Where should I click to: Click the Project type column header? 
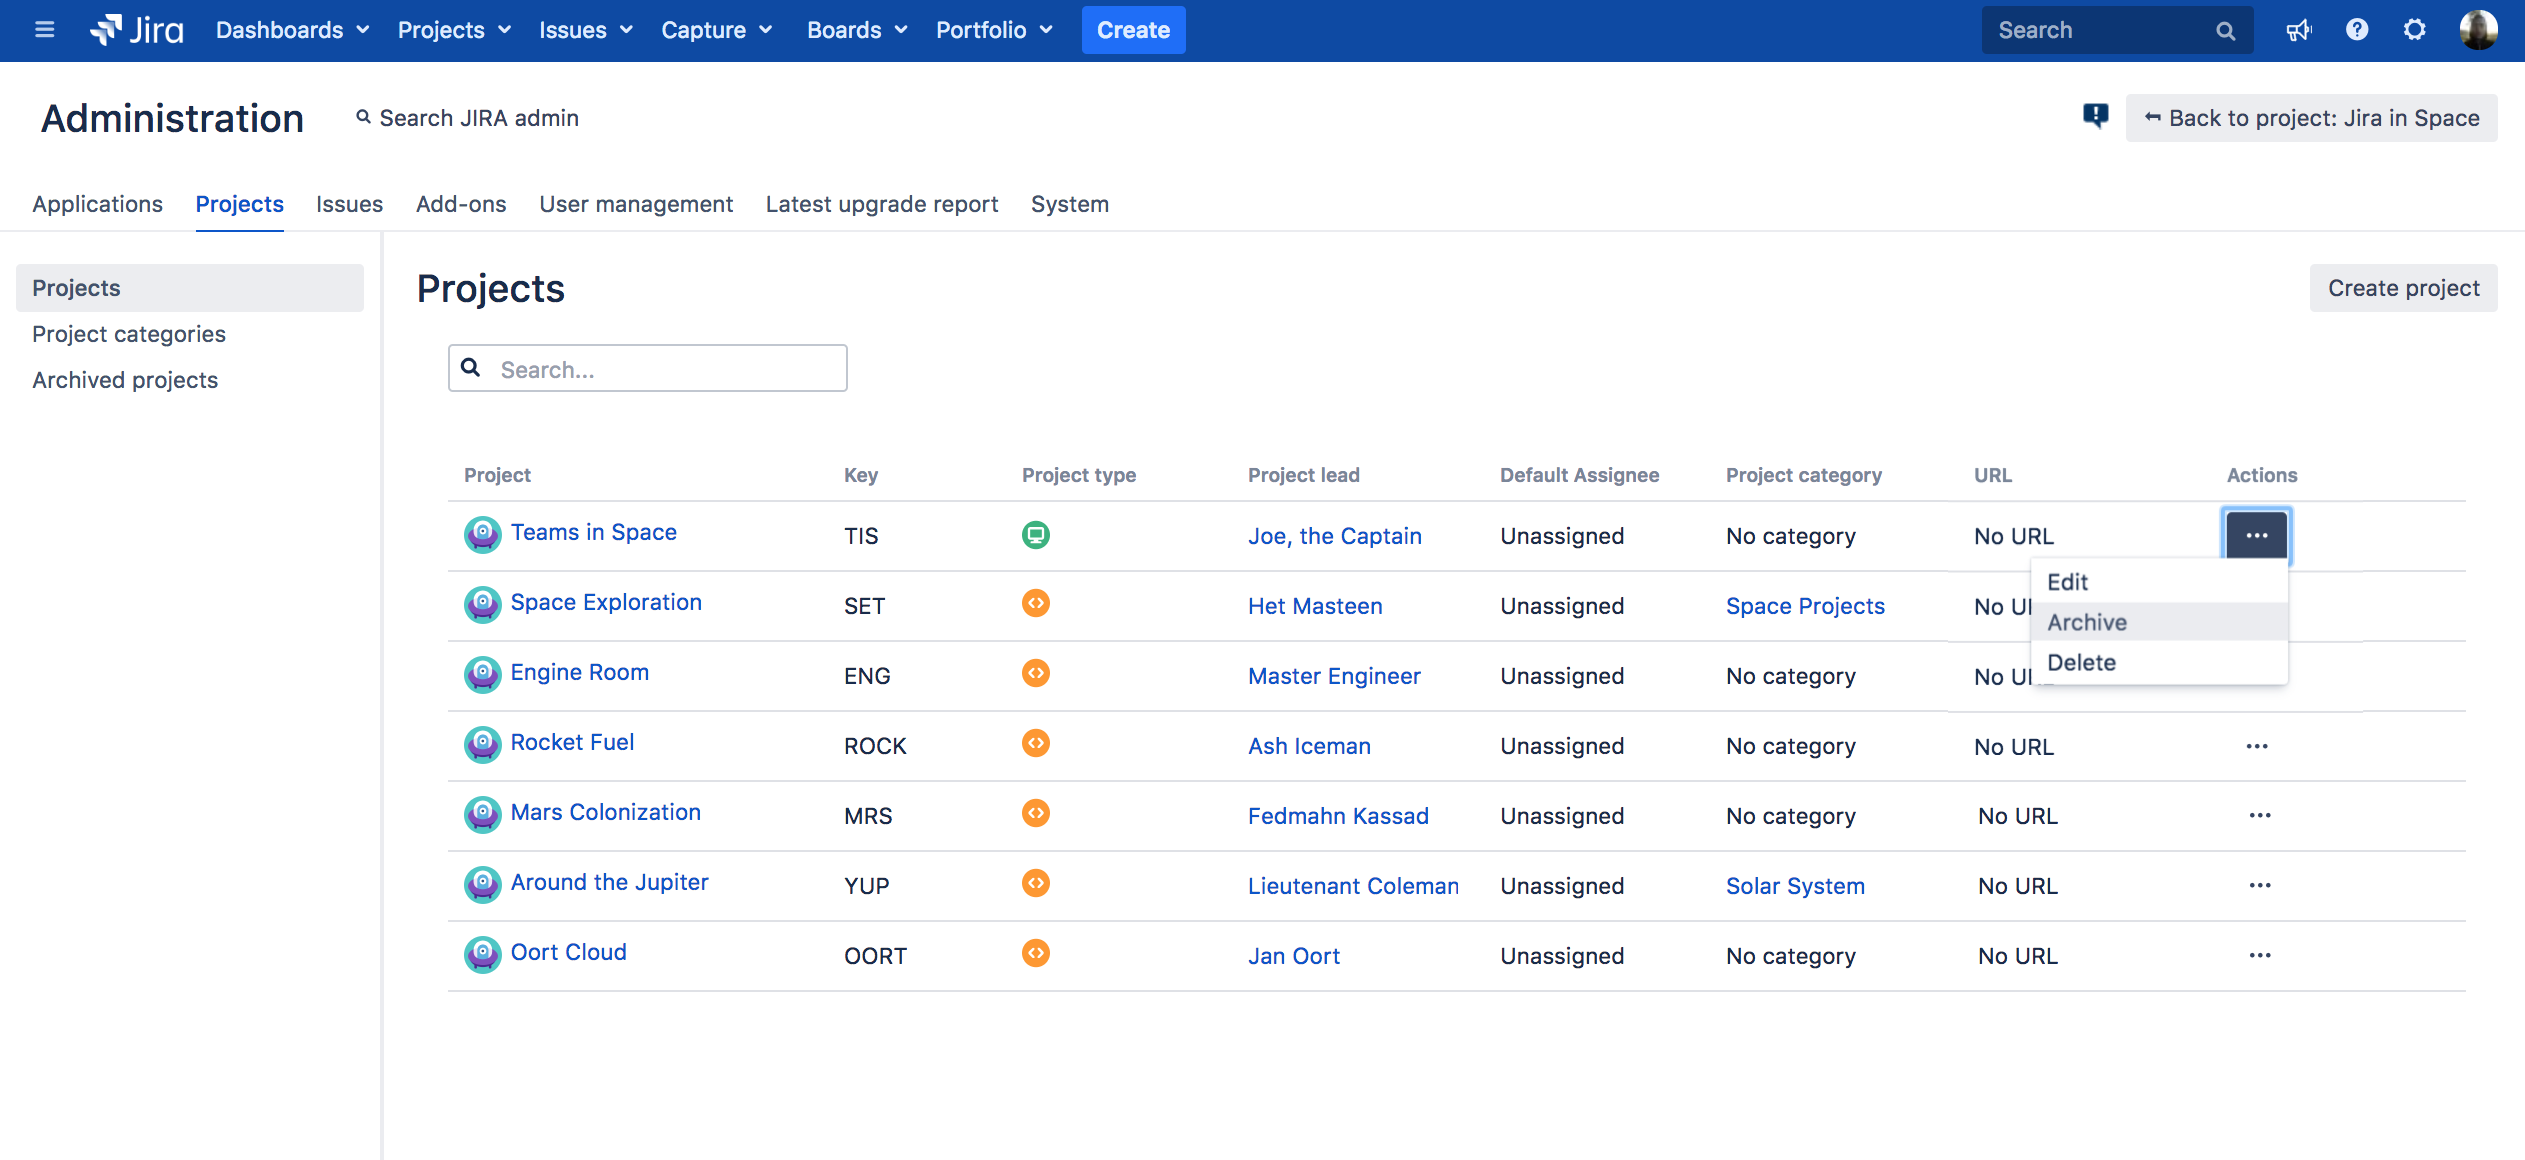click(x=1078, y=475)
